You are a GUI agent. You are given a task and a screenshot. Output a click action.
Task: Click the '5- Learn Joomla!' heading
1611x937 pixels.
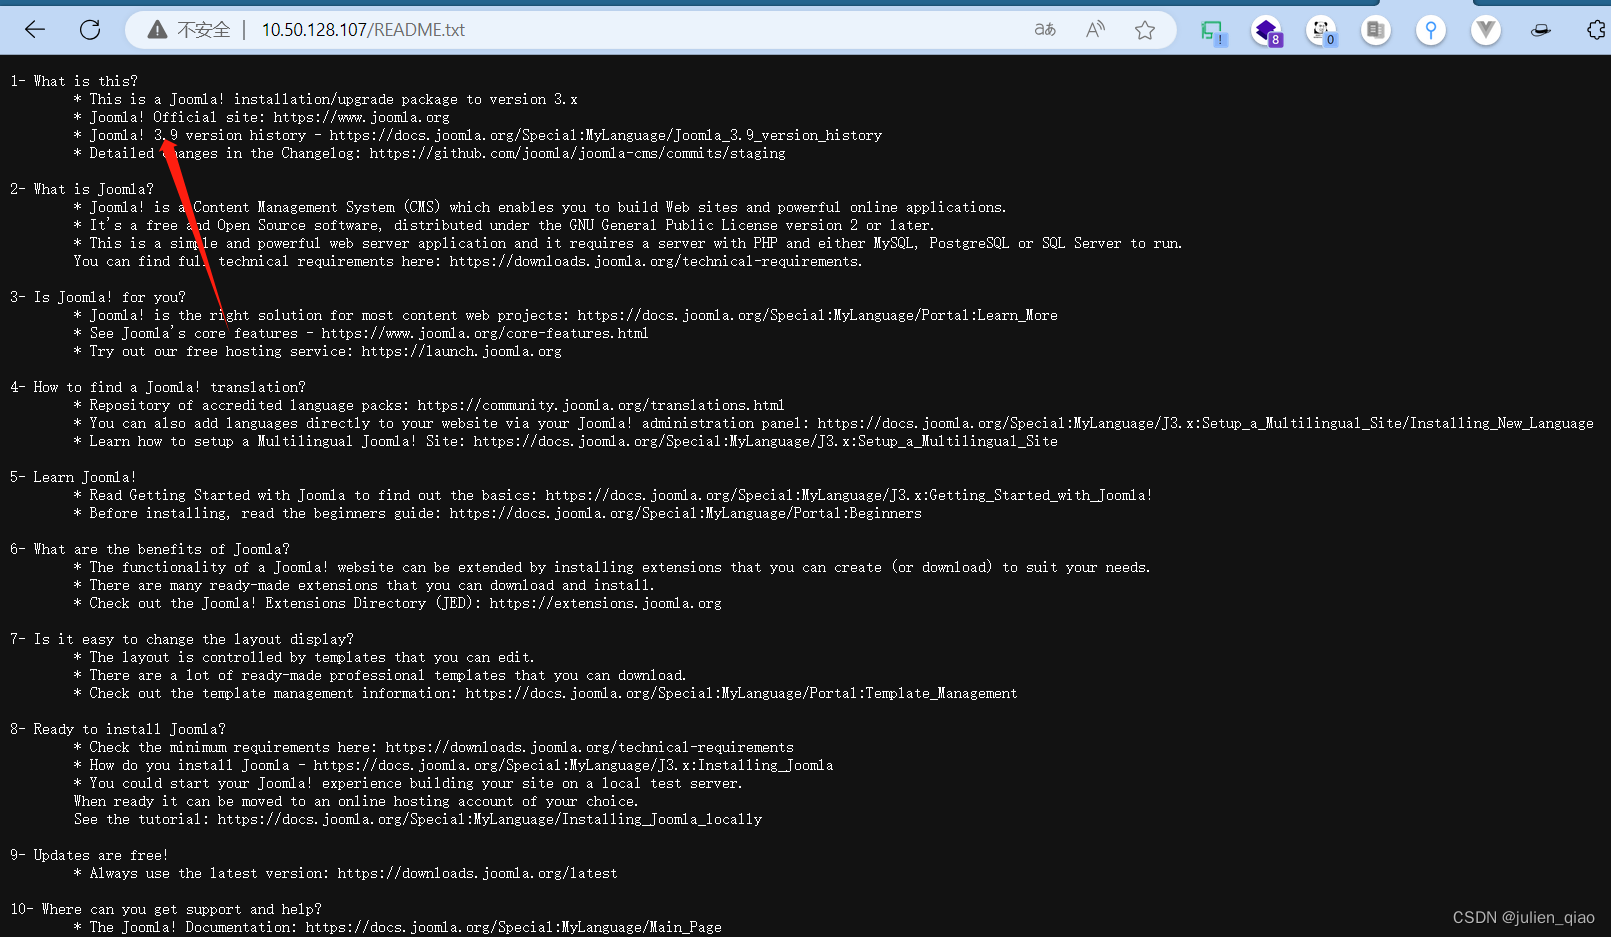pos(73,477)
